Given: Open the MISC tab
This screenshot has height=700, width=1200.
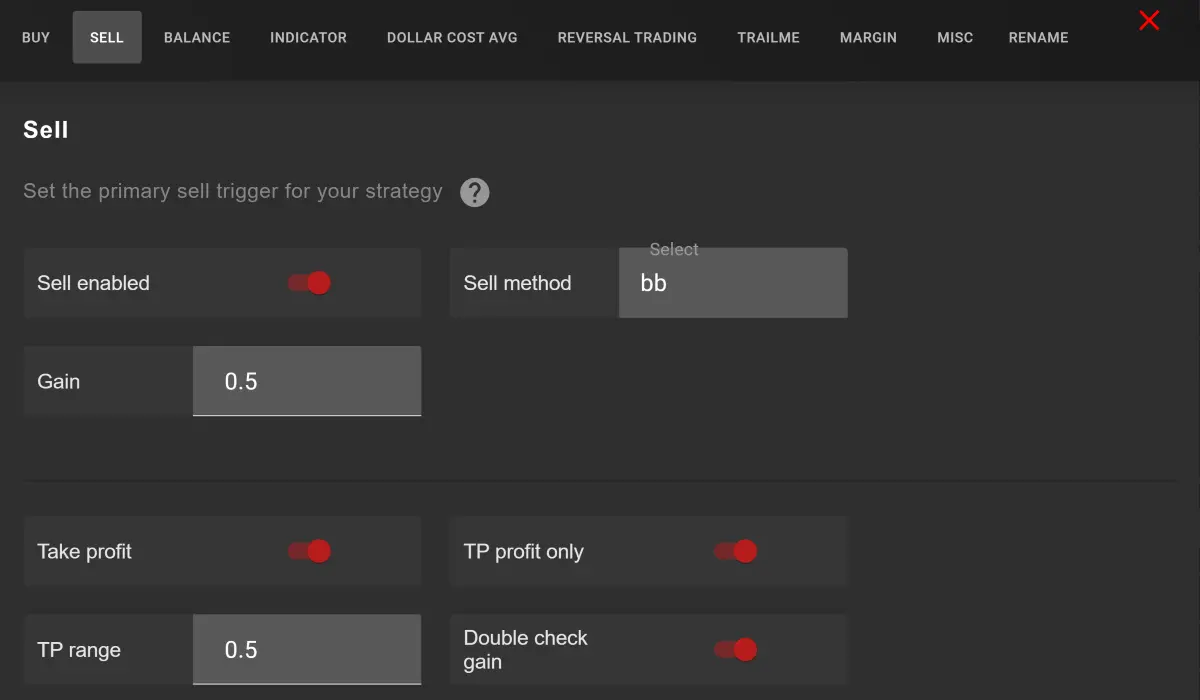Looking at the screenshot, I should 954,37.
